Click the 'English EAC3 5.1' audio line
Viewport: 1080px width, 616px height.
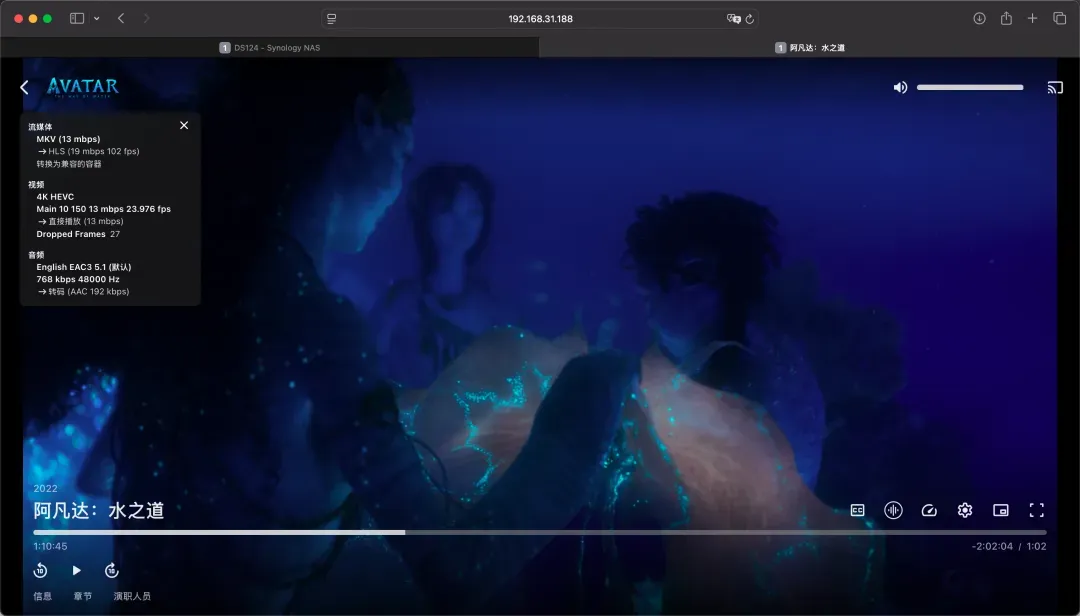(x=84, y=267)
